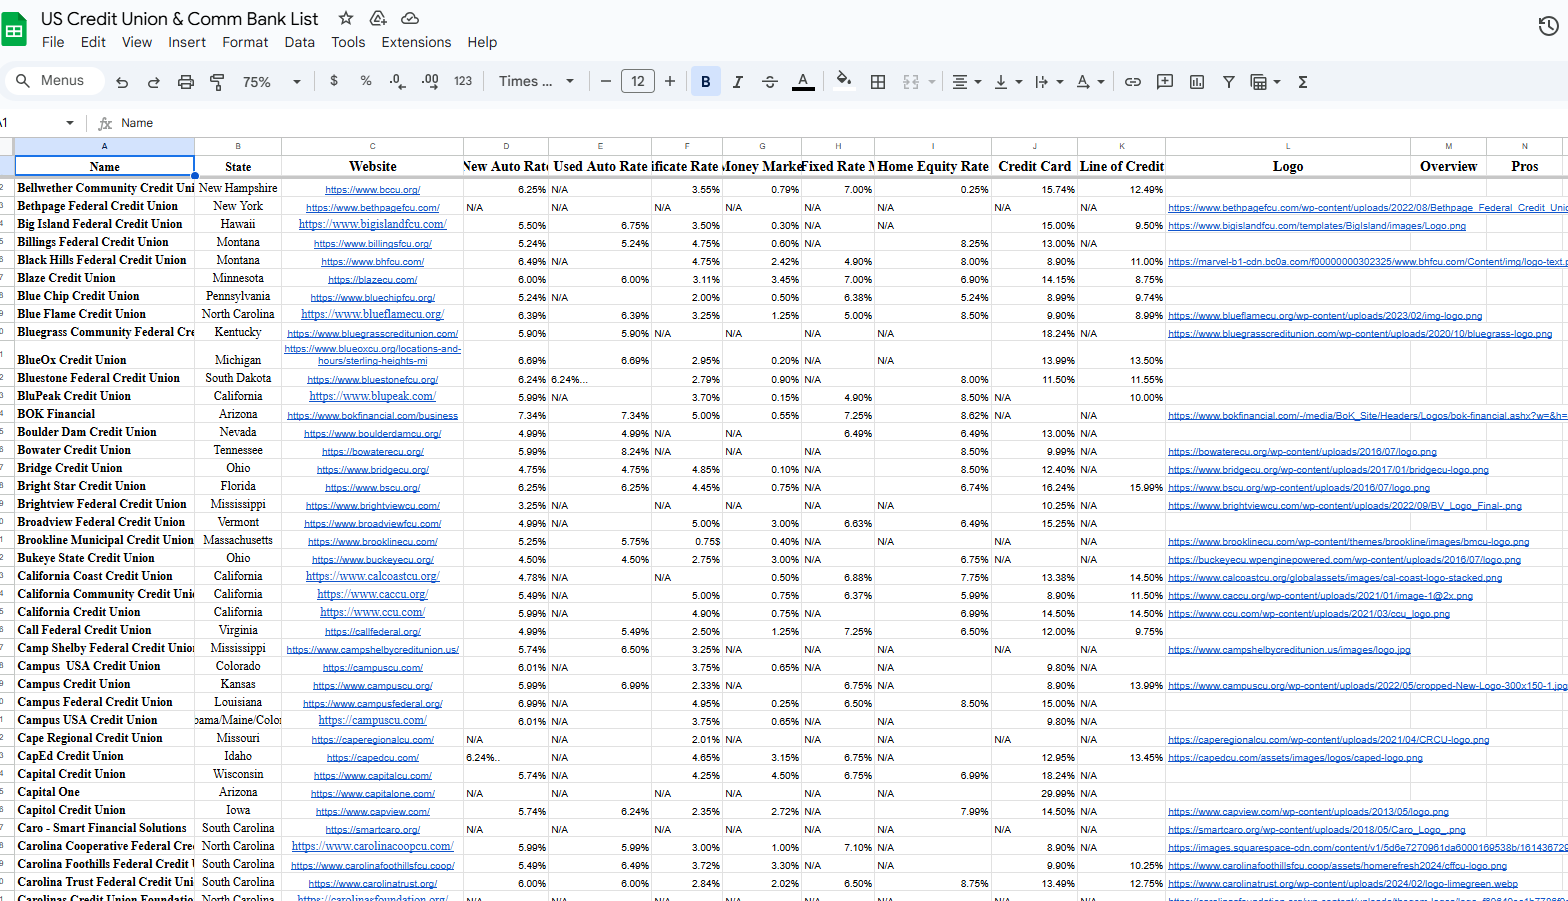1568x901 pixels.
Task: Open the fill color picker
Action: tap(844, 80)
